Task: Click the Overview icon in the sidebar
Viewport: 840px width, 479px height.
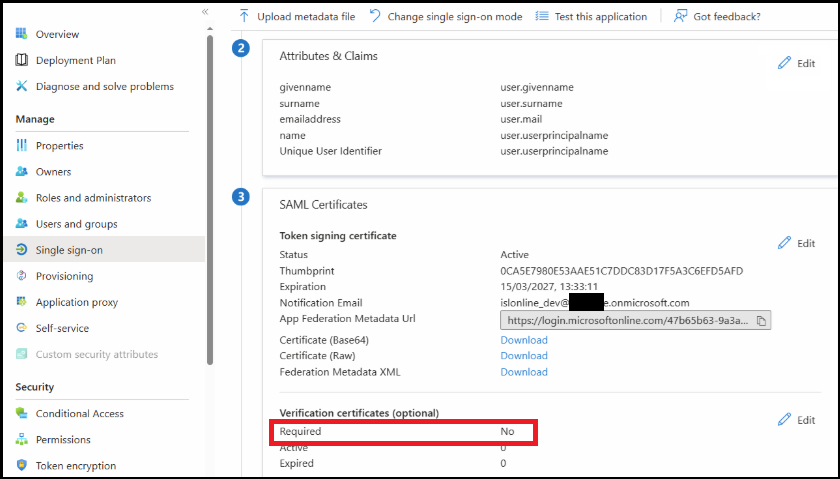Action: [x=21, y=34]
